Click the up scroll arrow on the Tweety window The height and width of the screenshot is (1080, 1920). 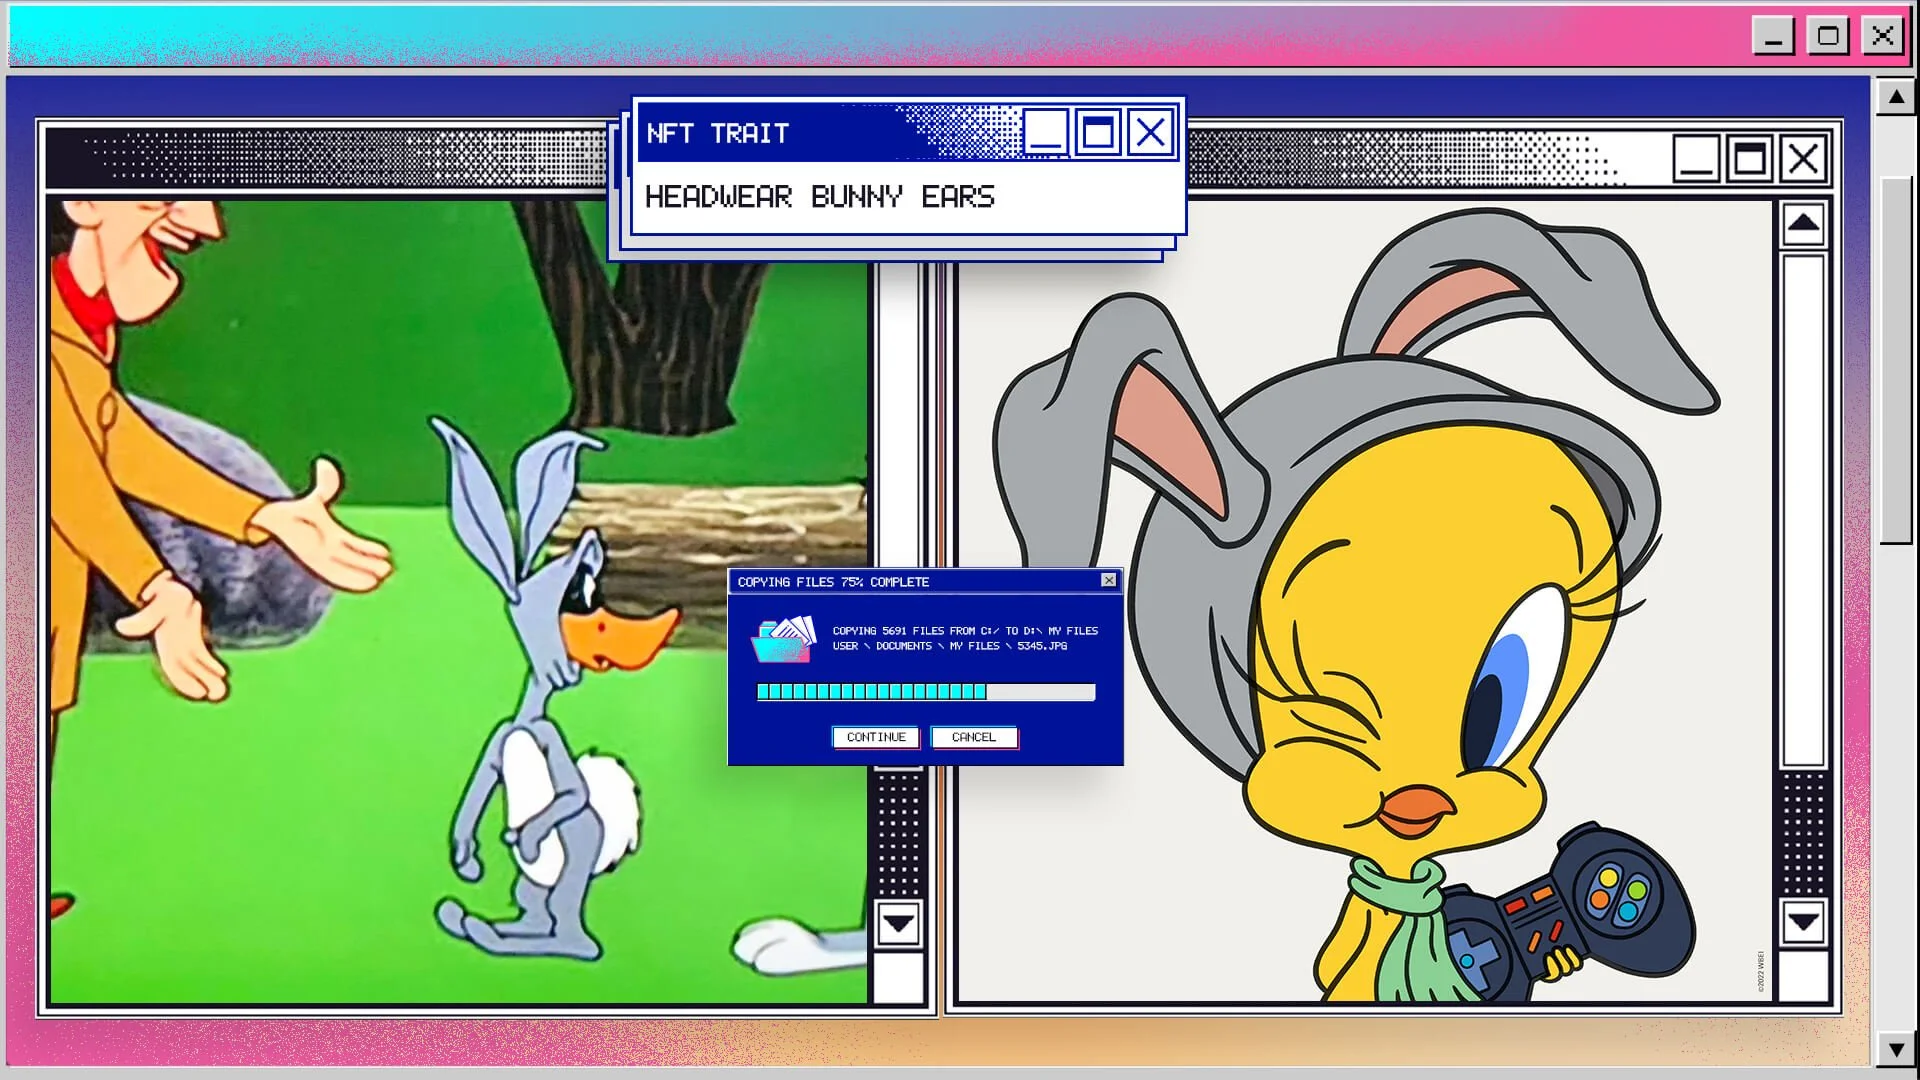pyautogui.click(x=1803, y=223)
